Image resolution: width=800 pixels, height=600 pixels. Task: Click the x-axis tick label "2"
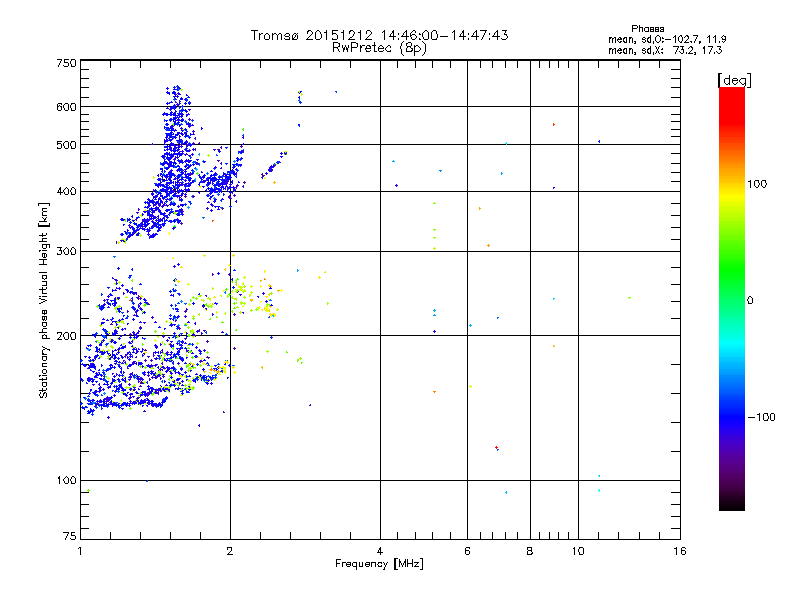coord(230,551)
